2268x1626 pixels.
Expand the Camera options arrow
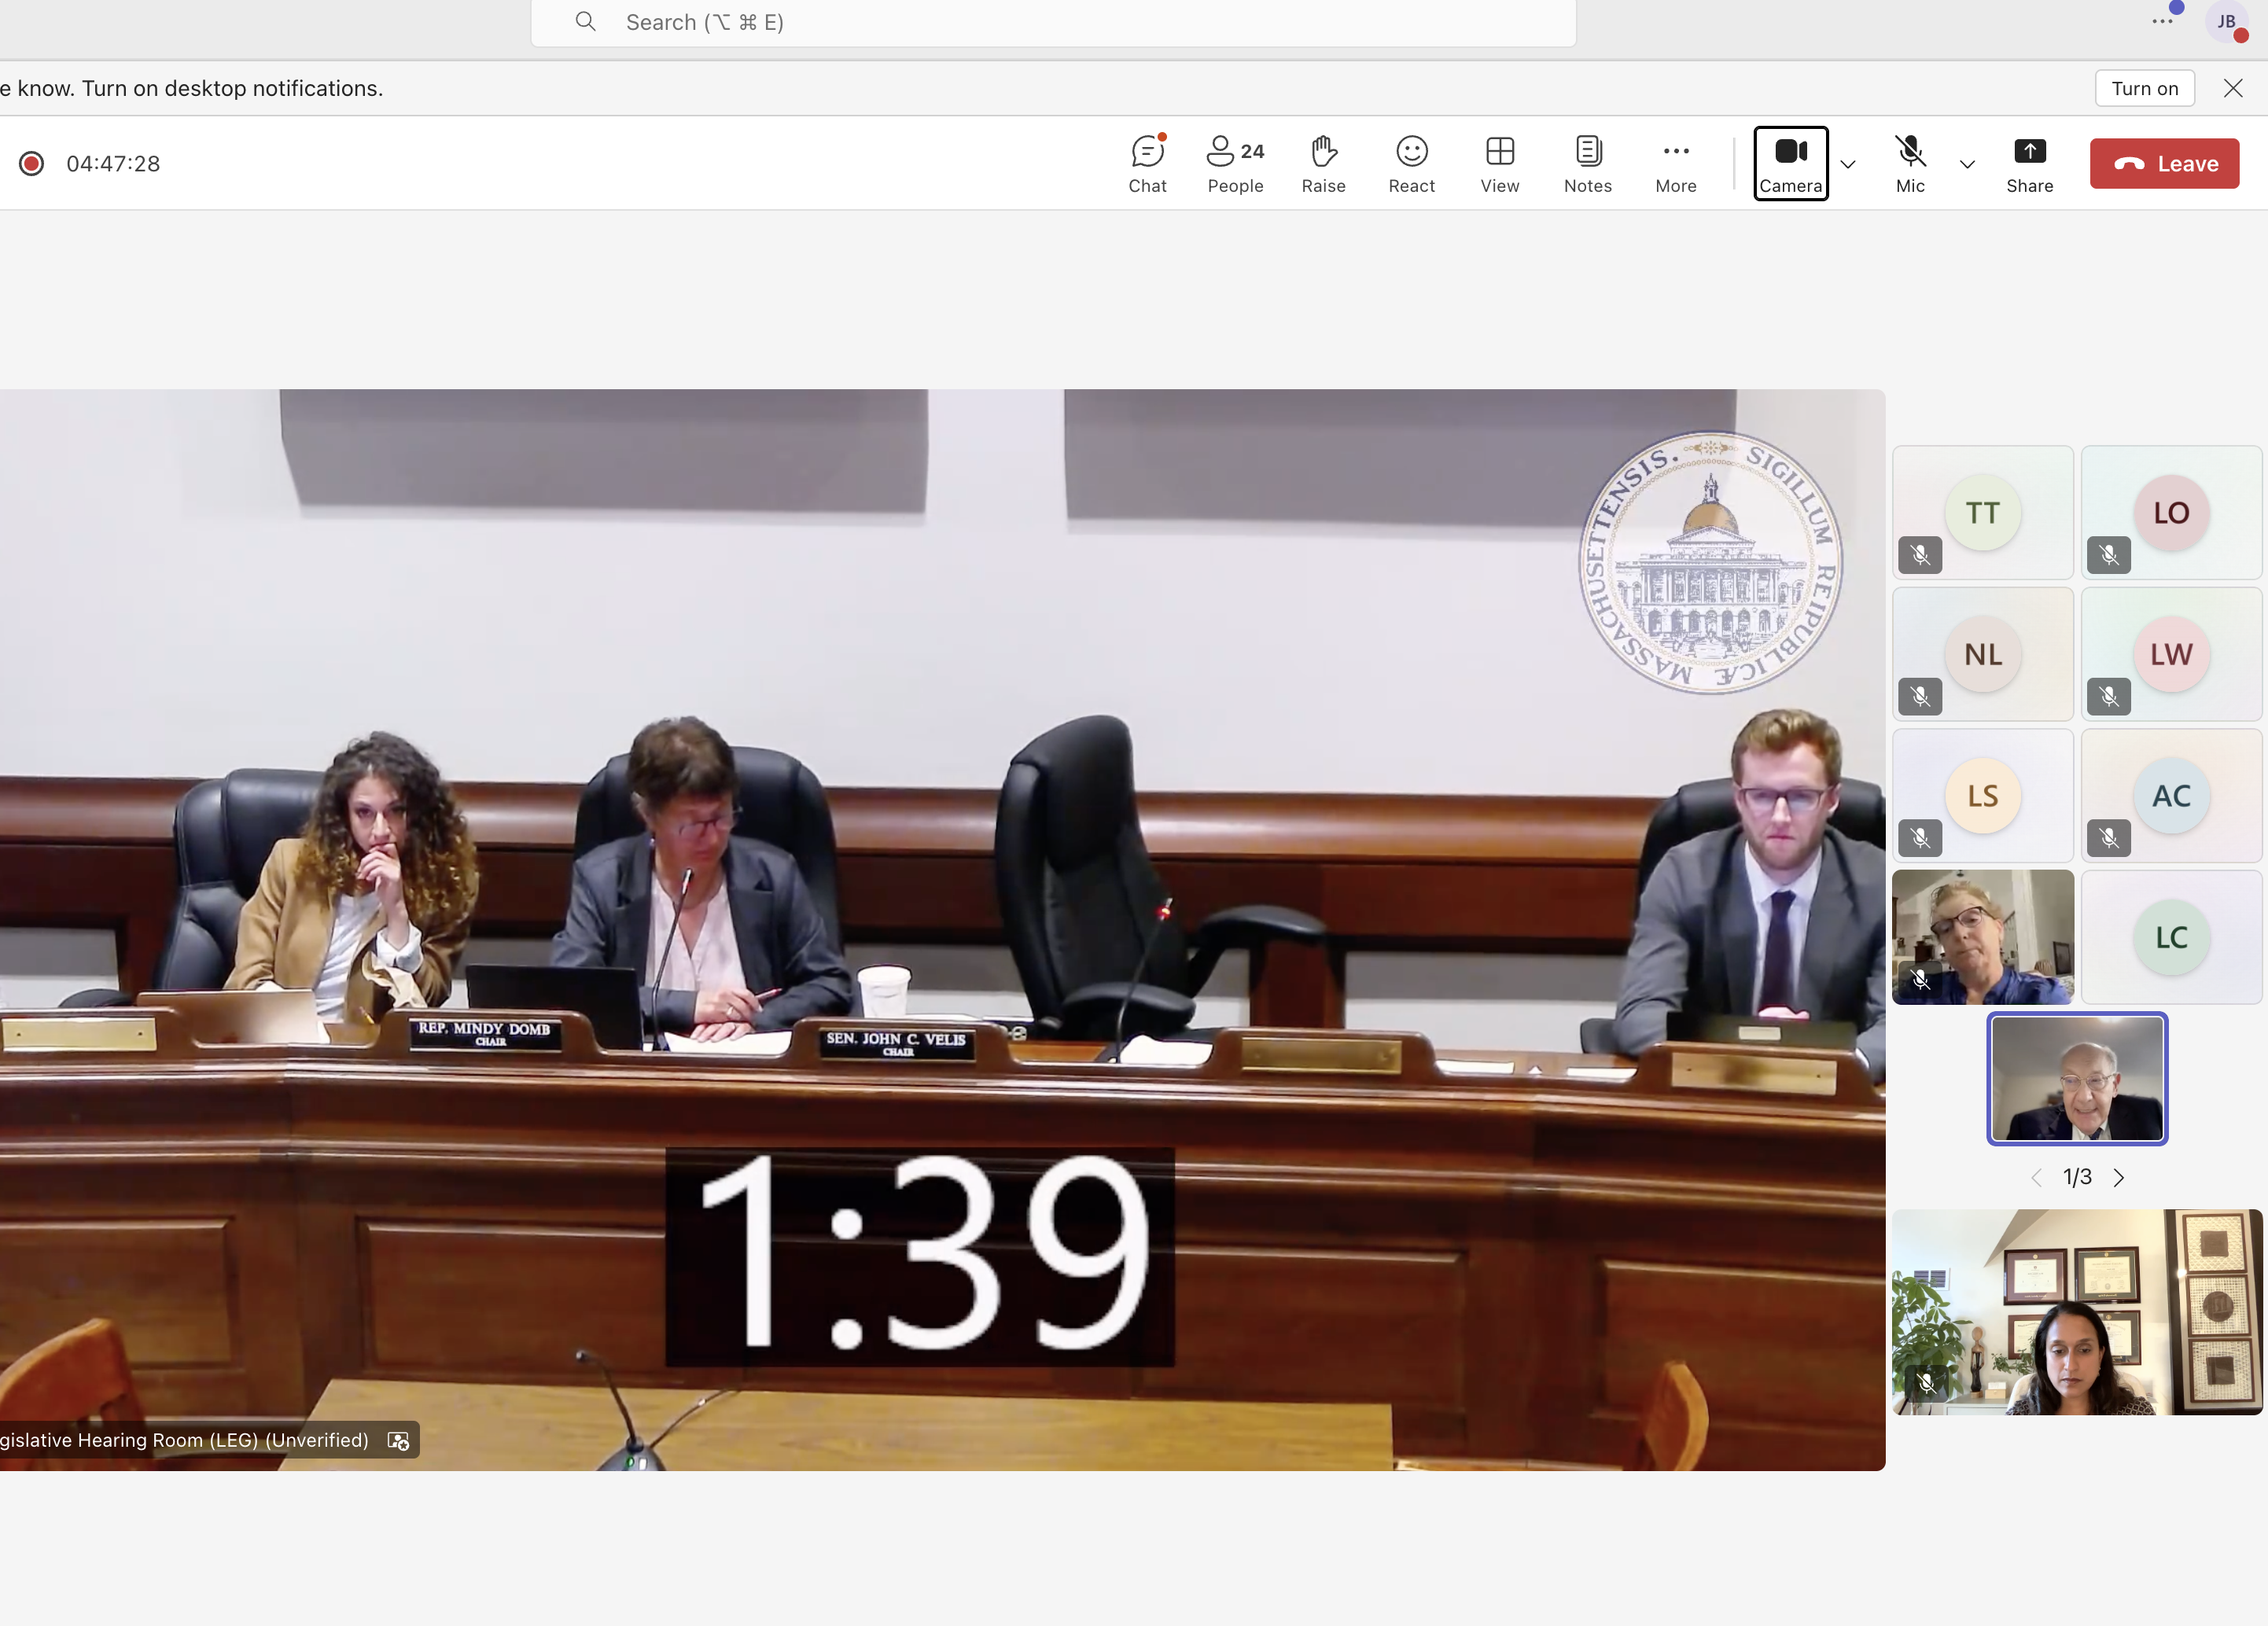point(1848,165)
